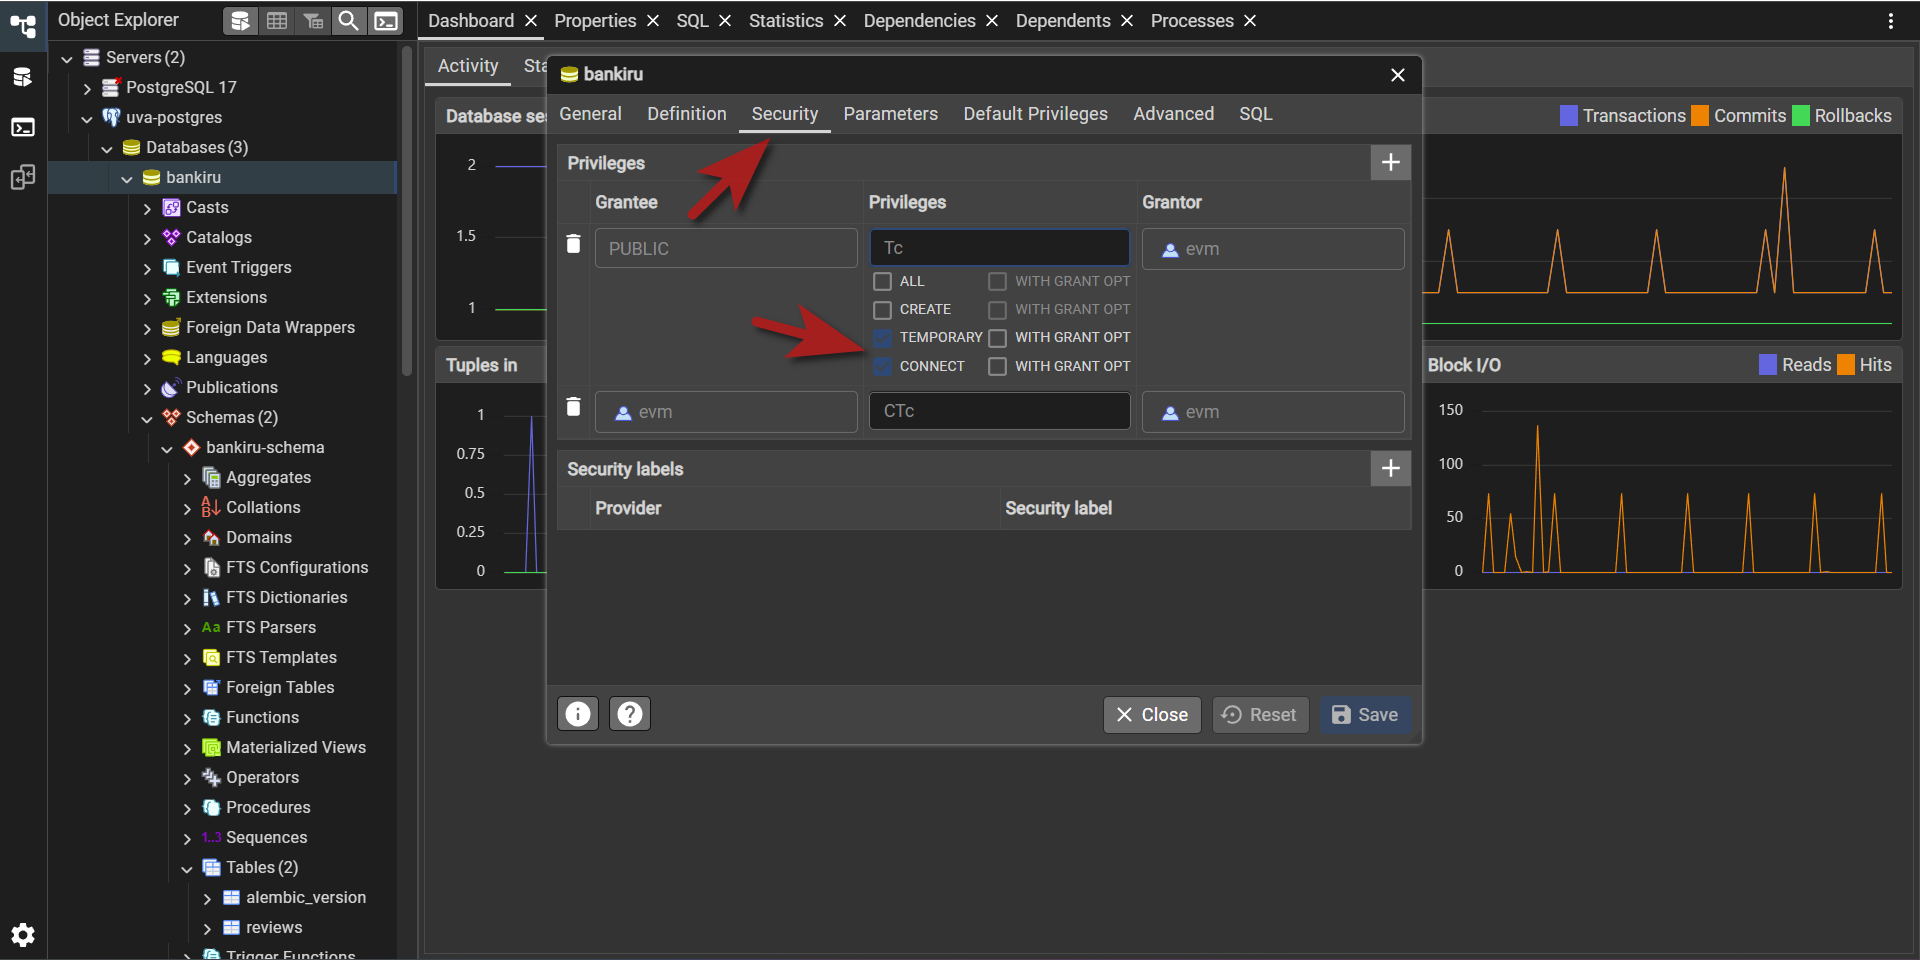Switch to Dependencies main tab
1920x960 pixels.
tap(919, 21)
